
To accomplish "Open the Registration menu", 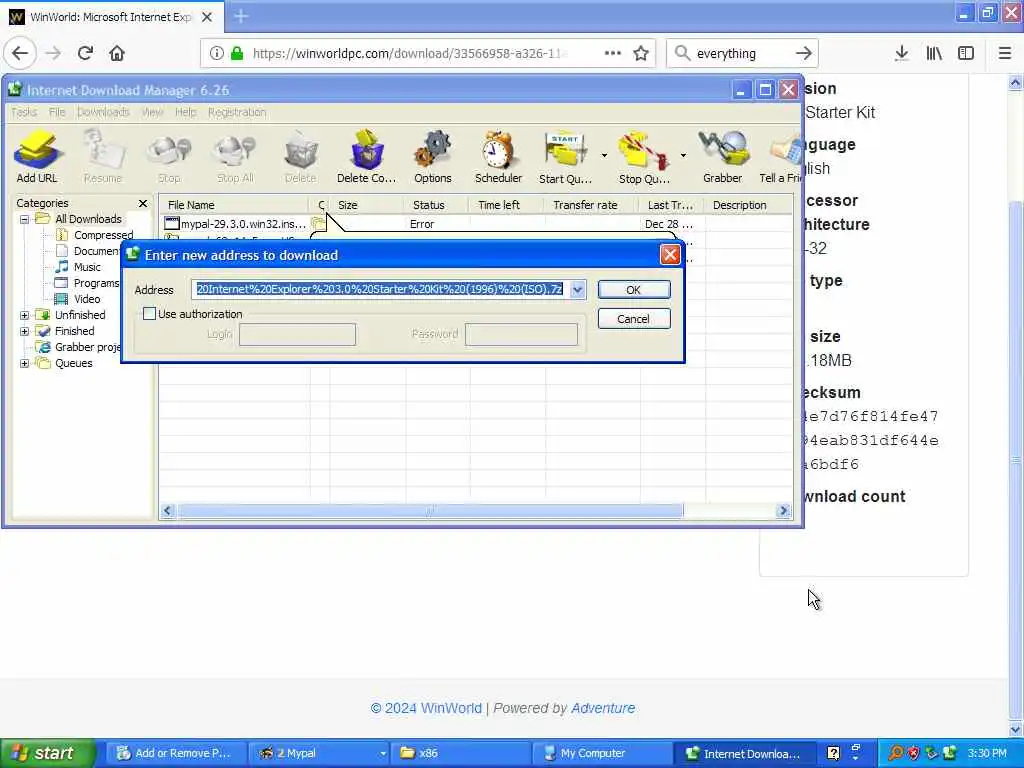I will [237, 112].
